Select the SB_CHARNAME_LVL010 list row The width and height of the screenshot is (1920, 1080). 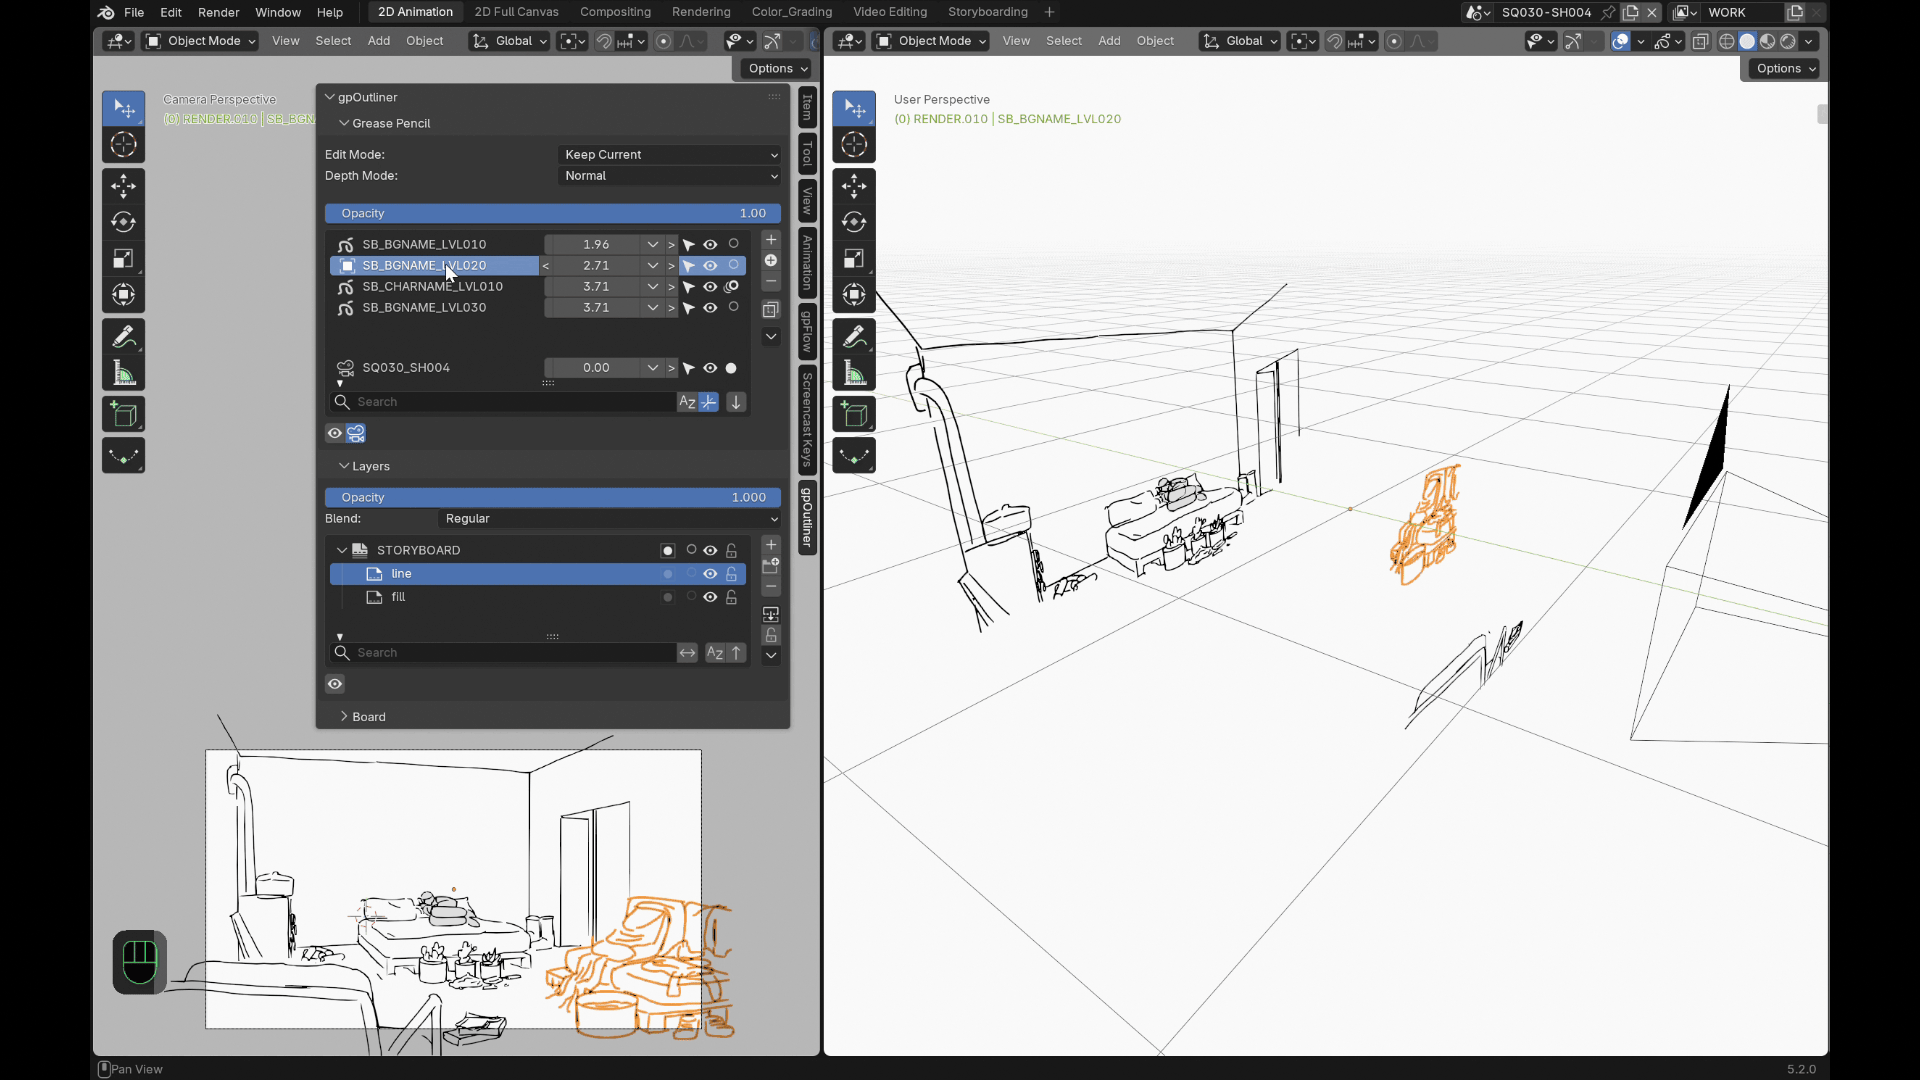[x=435, y=286]
